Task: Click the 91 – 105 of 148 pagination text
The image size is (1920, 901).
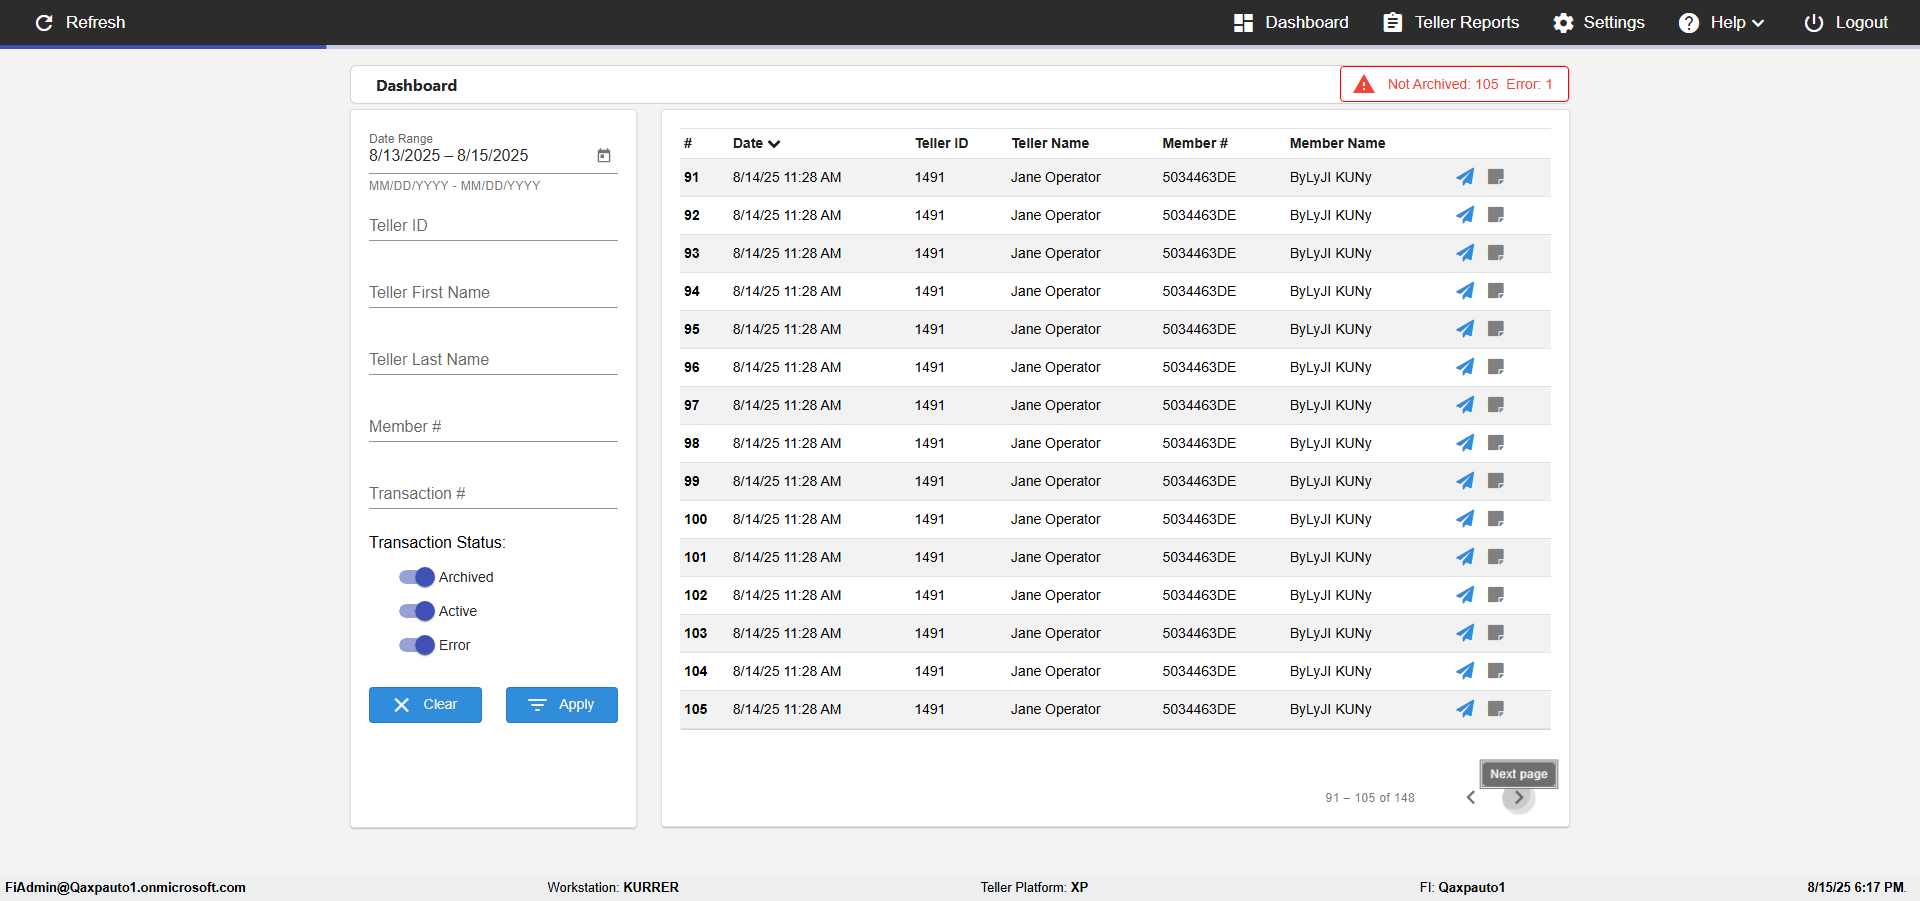Action: point(1370,798)
